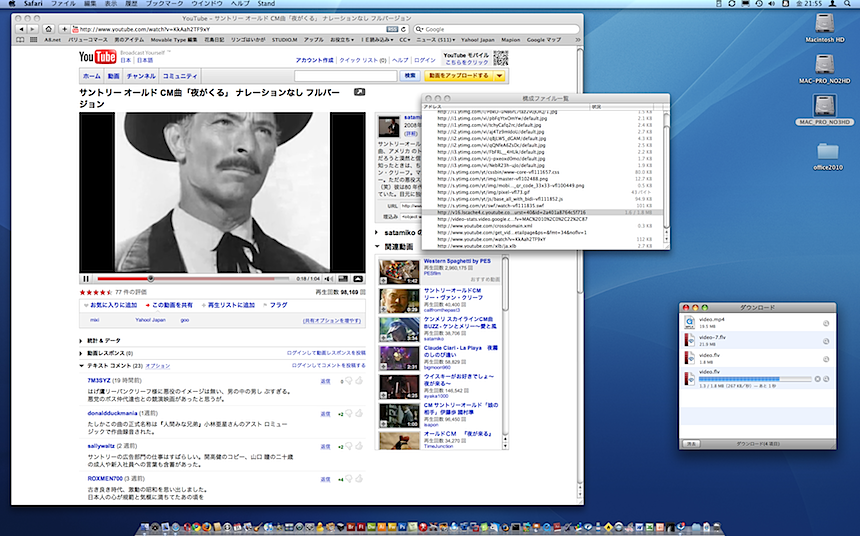Expand the 動画レスポンス section

tap(82, 353)
